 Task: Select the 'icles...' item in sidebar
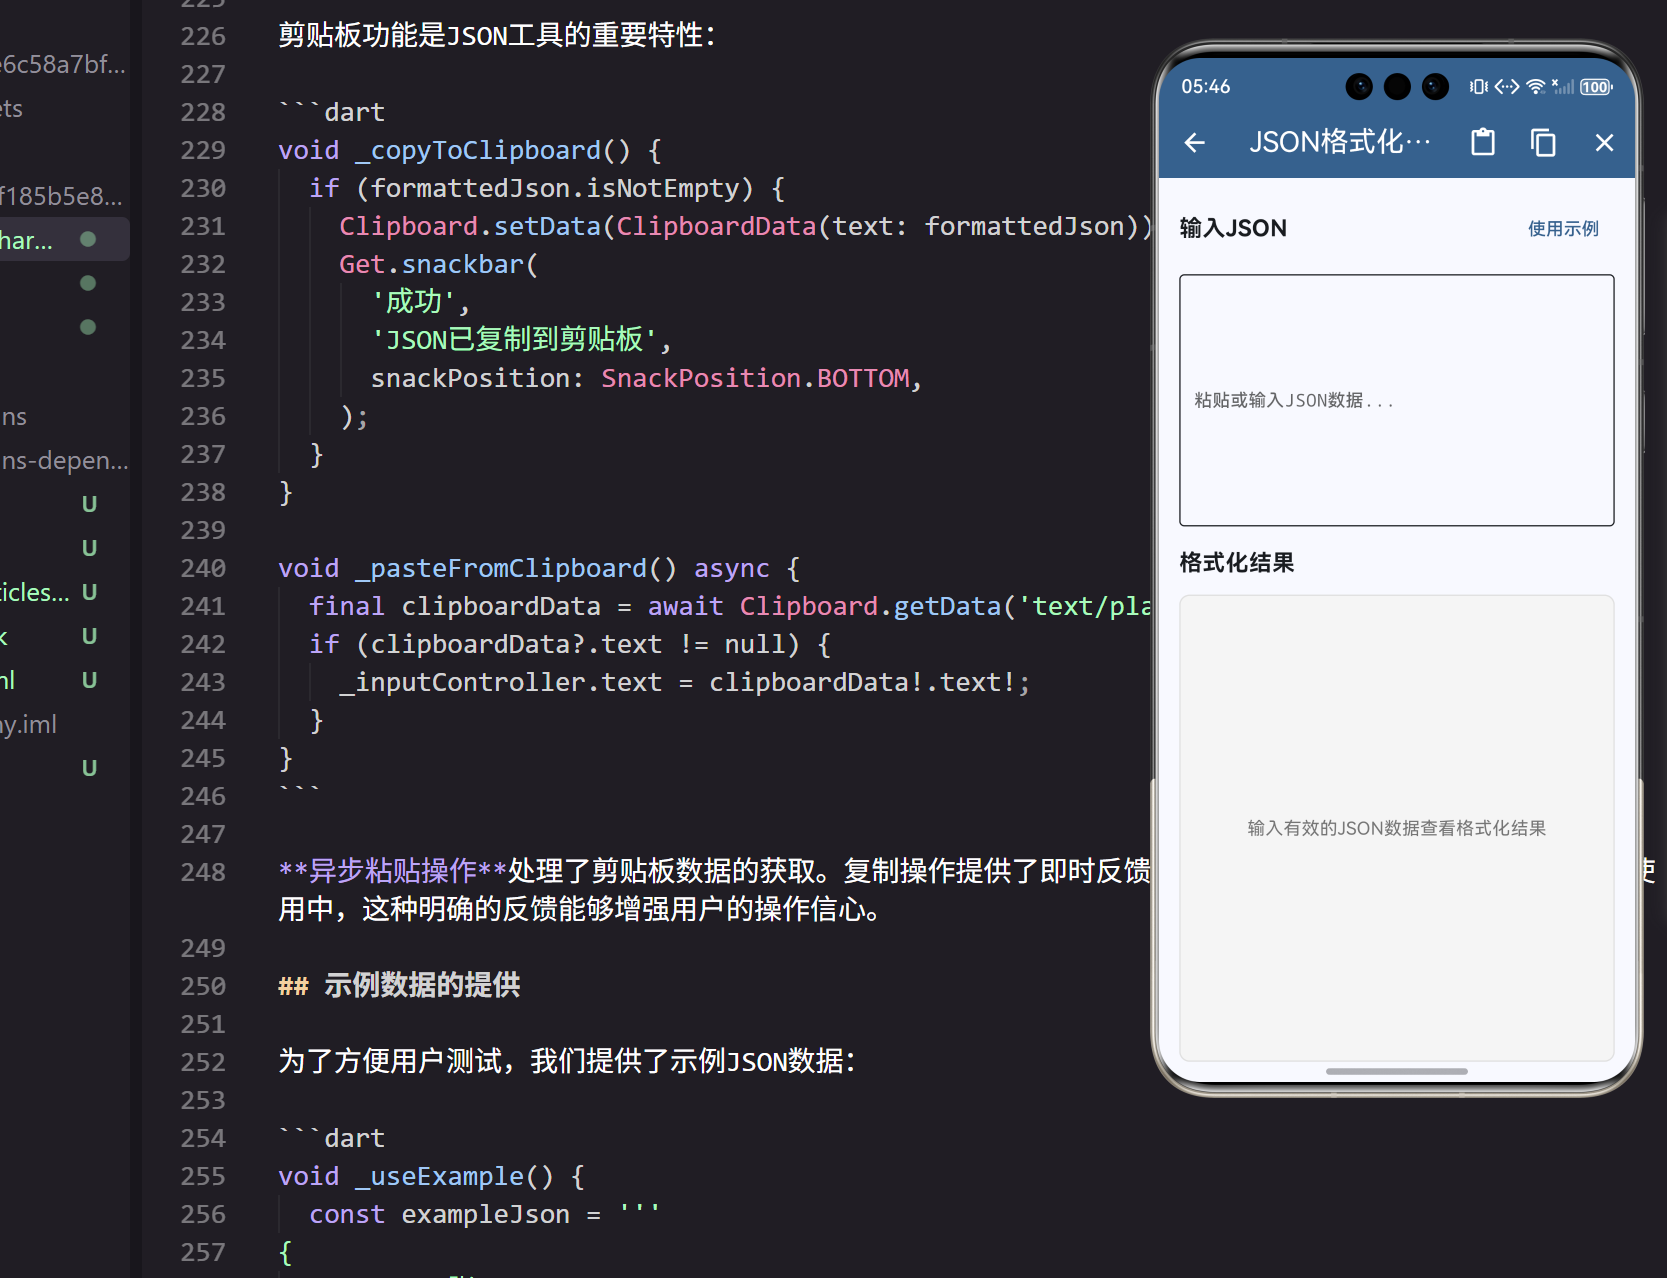(34, 592)
